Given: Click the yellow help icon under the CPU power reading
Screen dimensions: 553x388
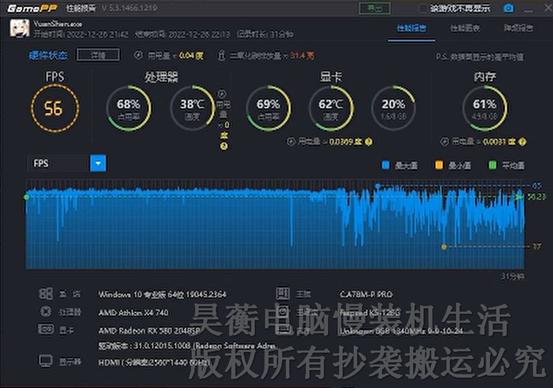Looking at the screenshot, I should pyautogui.click(x=224, y=146).
